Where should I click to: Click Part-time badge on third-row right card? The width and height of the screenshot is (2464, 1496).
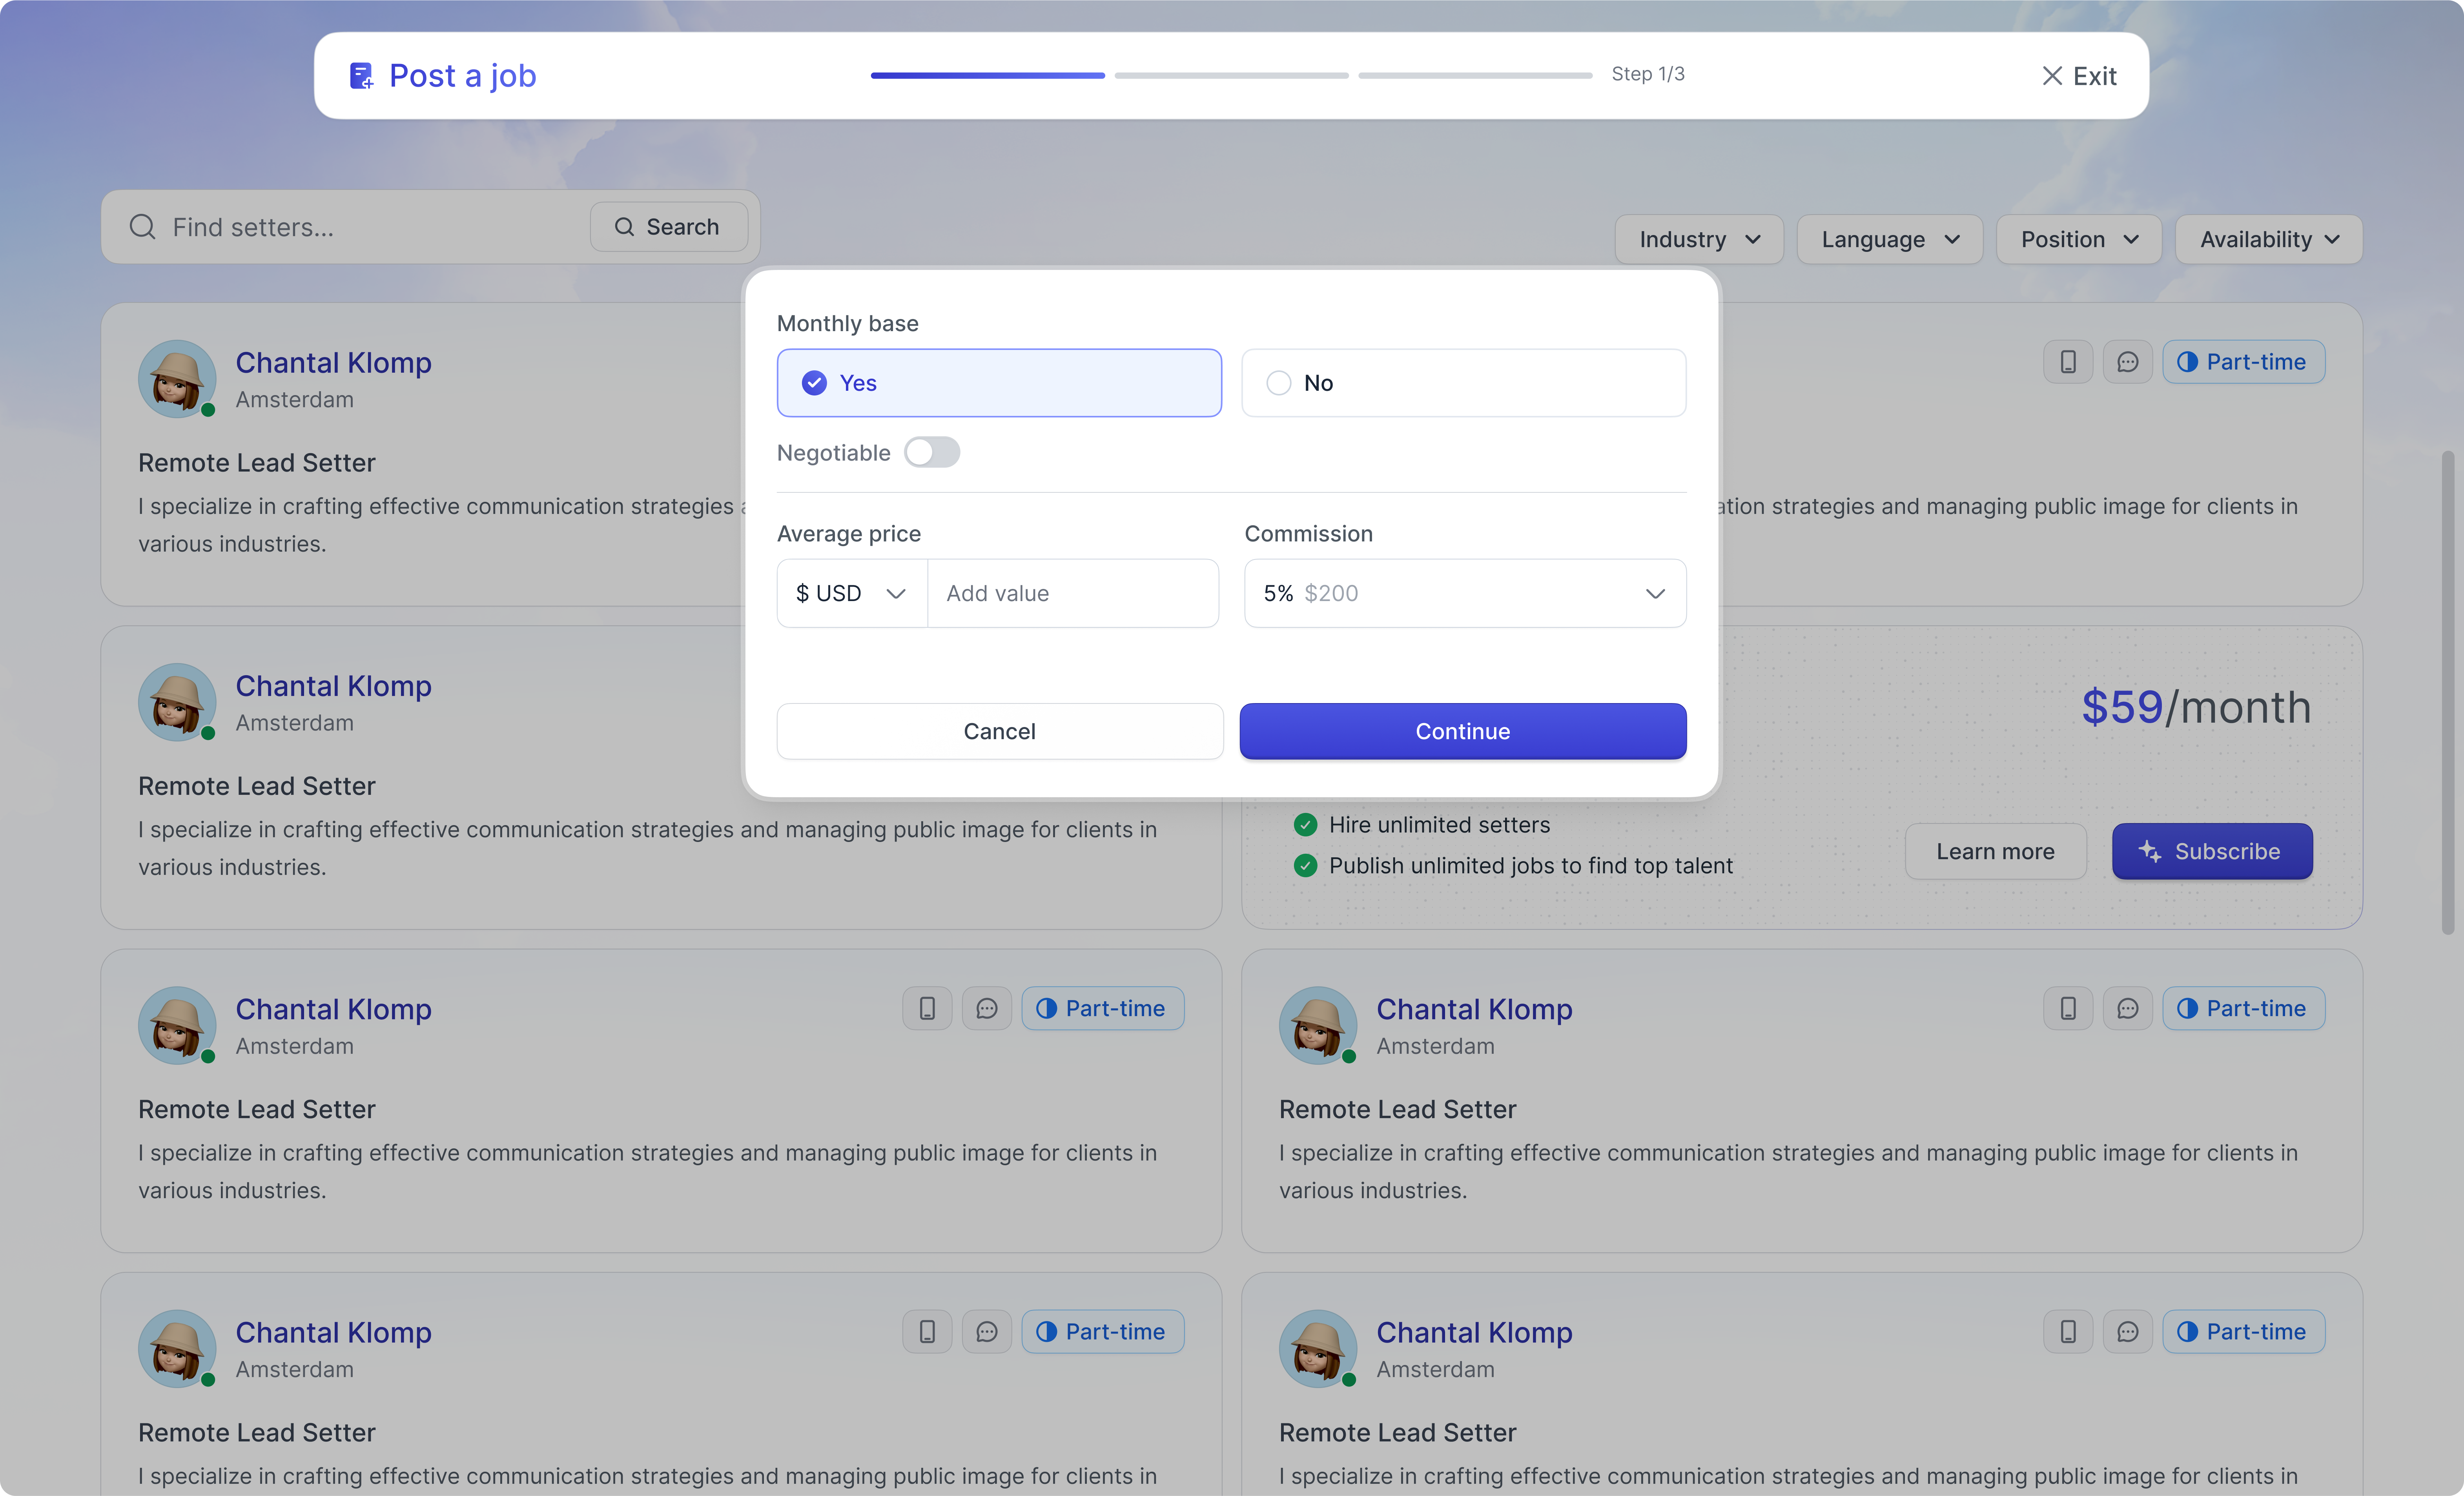[2243, 1008]
